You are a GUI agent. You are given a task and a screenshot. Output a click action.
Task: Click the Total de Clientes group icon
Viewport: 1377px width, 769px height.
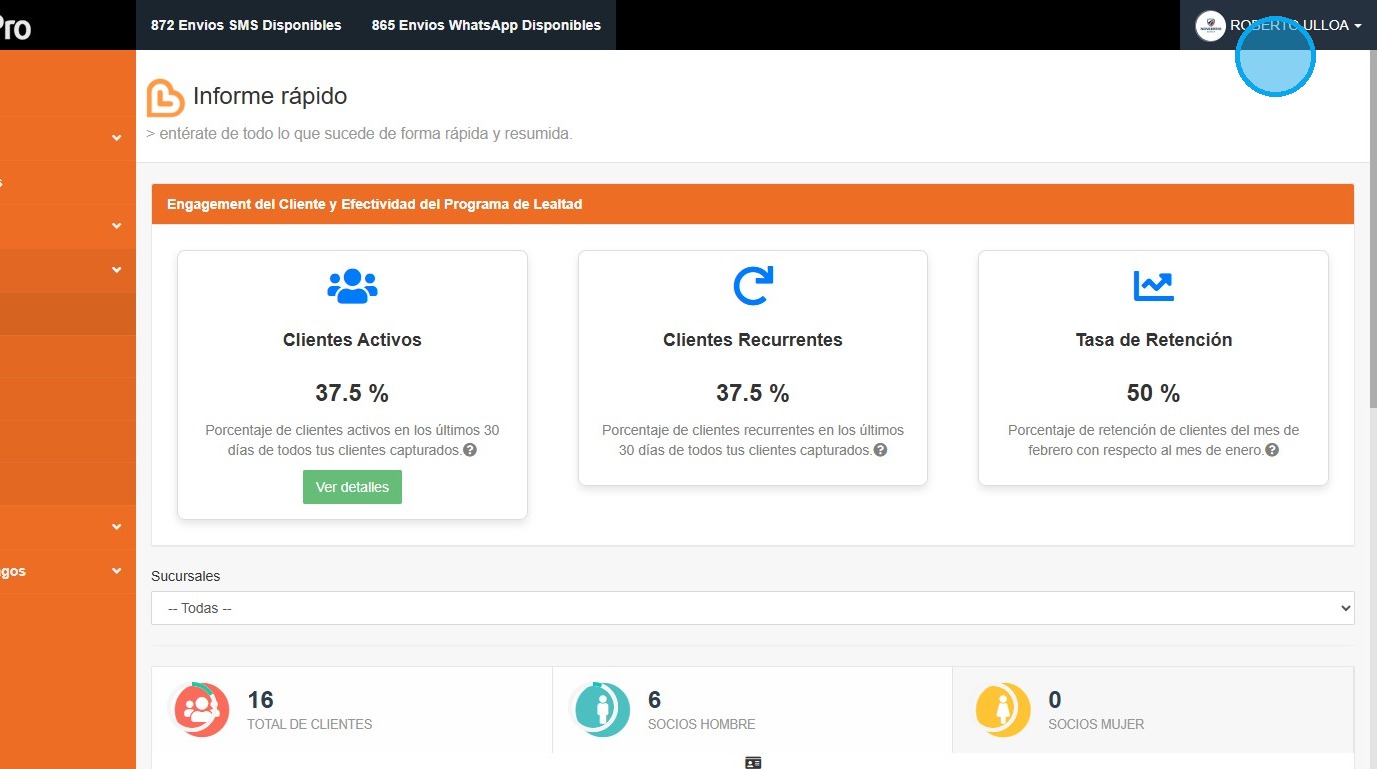click(x=201, y=709)
